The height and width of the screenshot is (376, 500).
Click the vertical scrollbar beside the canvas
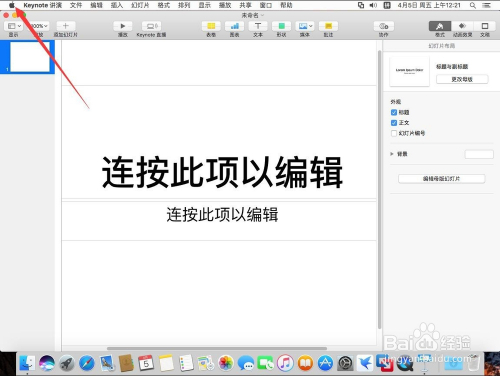coord(379,189)
